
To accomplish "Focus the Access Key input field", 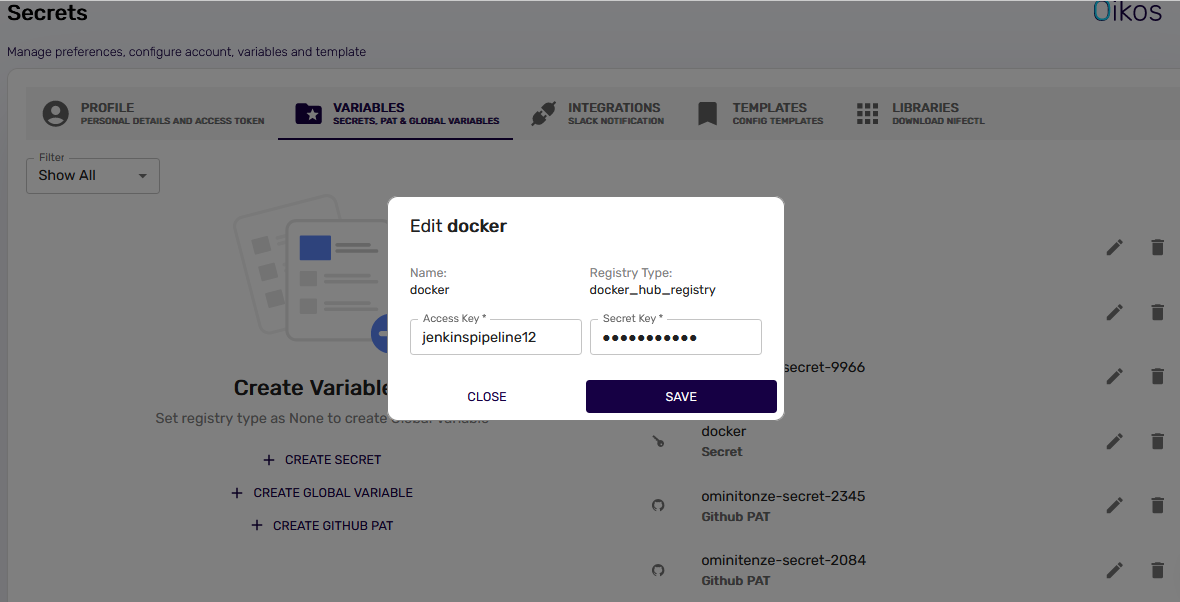I will [x=495, y=338].
